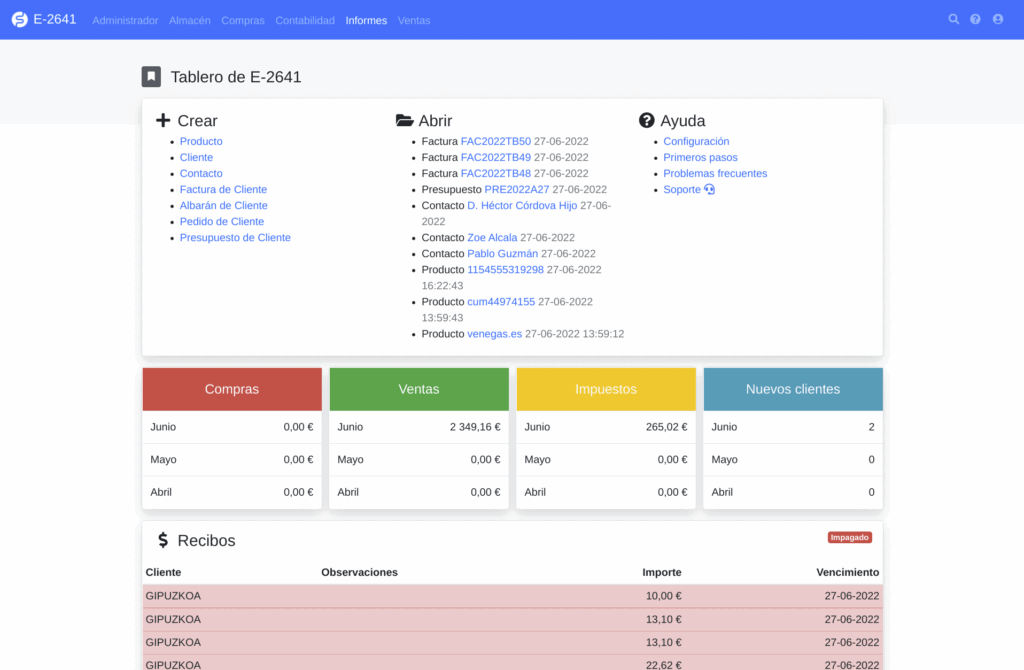Click the E-2641 logo icon
Screen dimensions: 1024x670
tap(19, 20)
